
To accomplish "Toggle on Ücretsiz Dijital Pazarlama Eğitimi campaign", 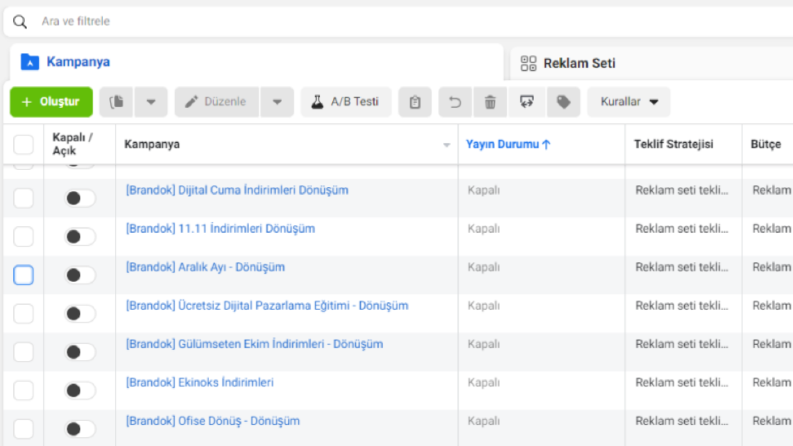I will 80,314.
